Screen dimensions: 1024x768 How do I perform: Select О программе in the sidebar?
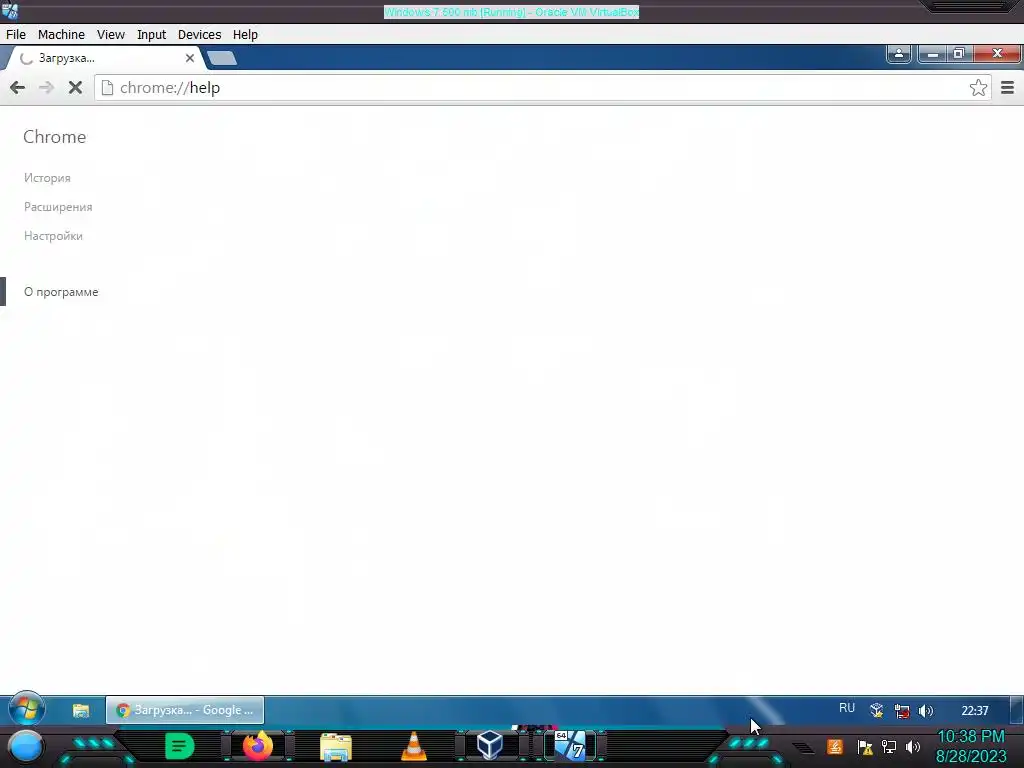click(x=61, y=292)
